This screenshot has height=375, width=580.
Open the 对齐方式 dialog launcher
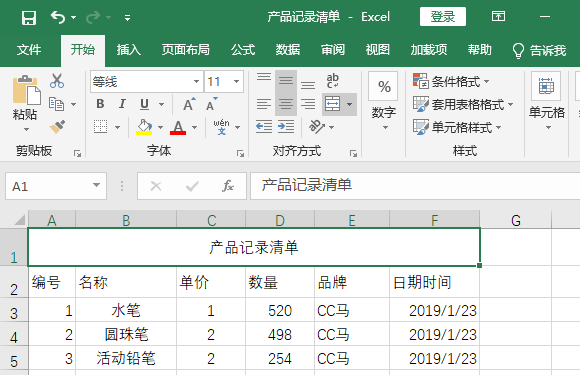point(354,153)
